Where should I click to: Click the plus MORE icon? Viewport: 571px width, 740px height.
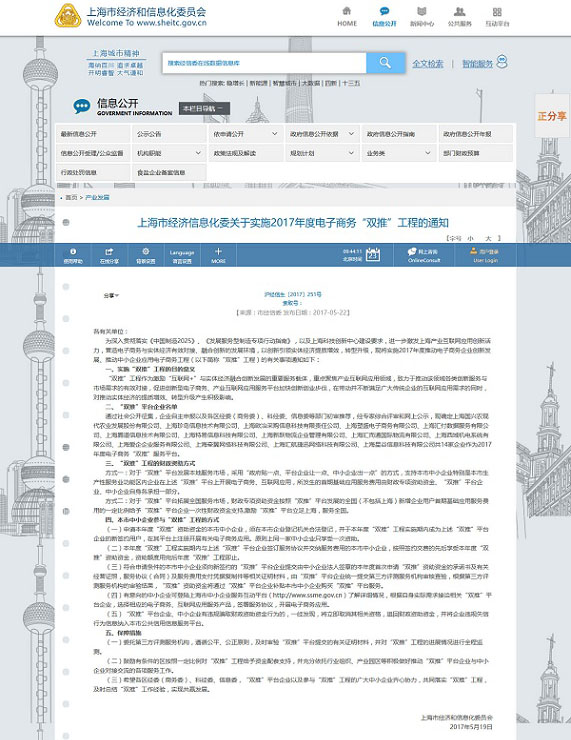218,252
